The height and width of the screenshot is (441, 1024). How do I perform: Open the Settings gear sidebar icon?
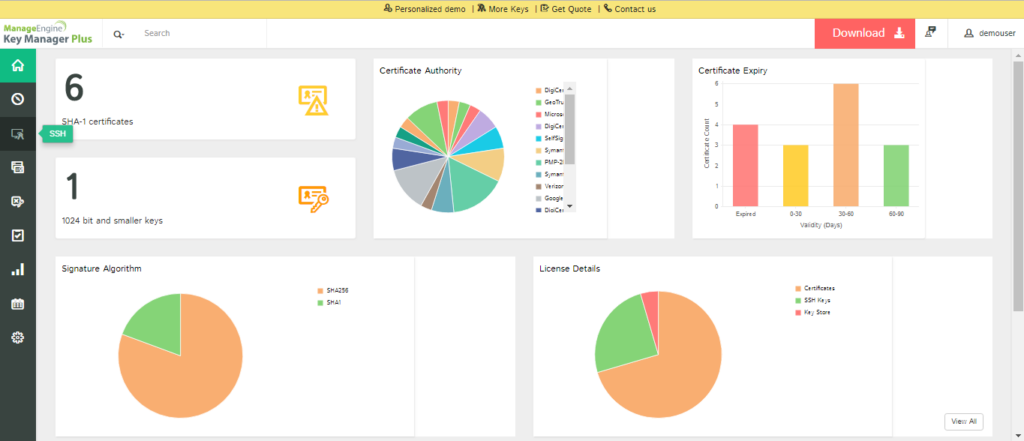point(18,338)
